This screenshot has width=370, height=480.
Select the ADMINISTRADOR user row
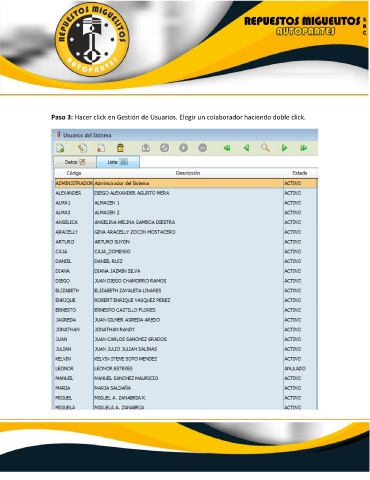click(186, 183)
